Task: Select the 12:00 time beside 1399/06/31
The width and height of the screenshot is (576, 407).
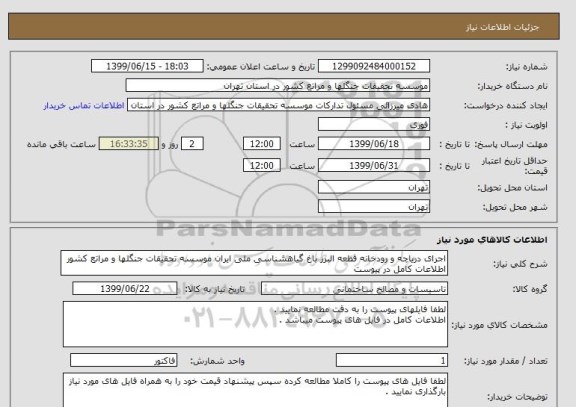Action: point(262,165)
